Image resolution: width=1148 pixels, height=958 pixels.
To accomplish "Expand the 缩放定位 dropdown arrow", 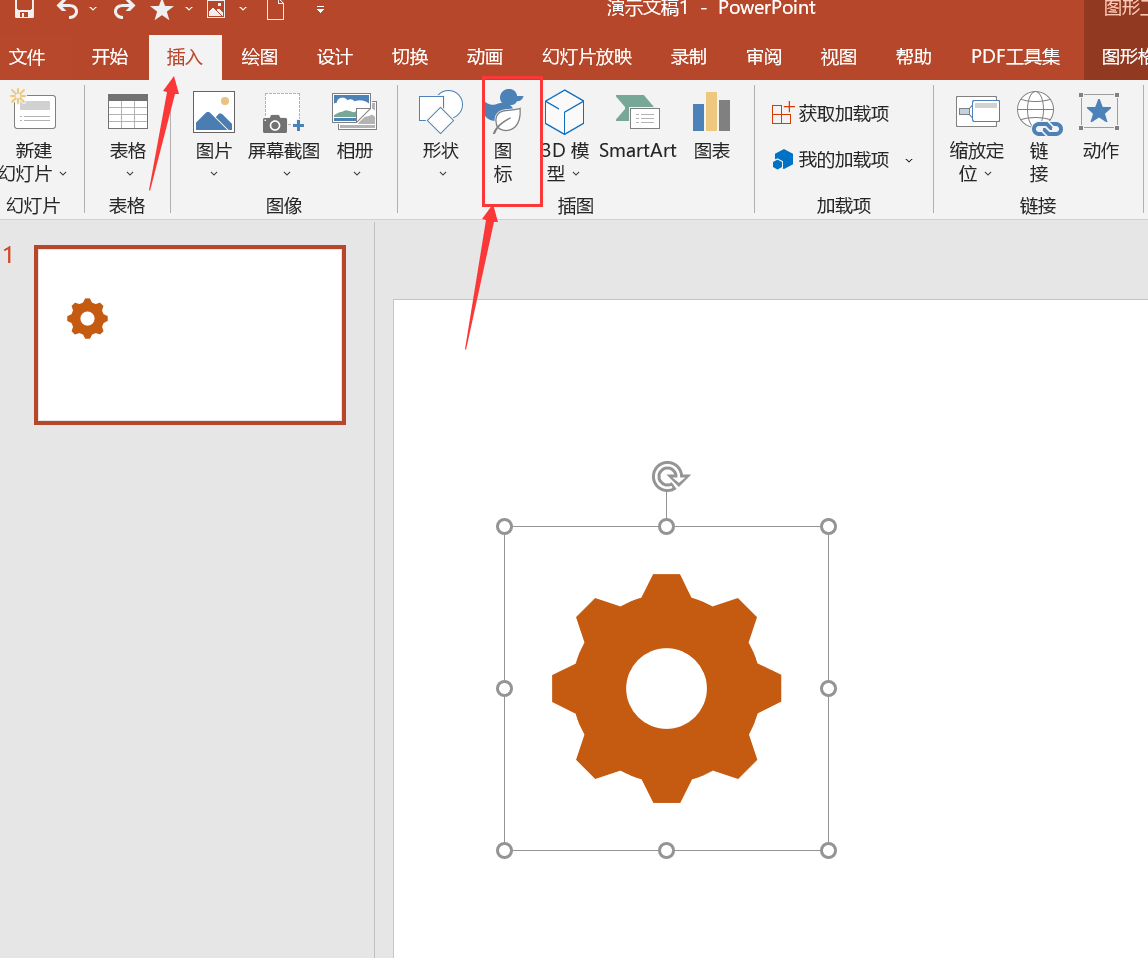I will [x=988, y=174].
